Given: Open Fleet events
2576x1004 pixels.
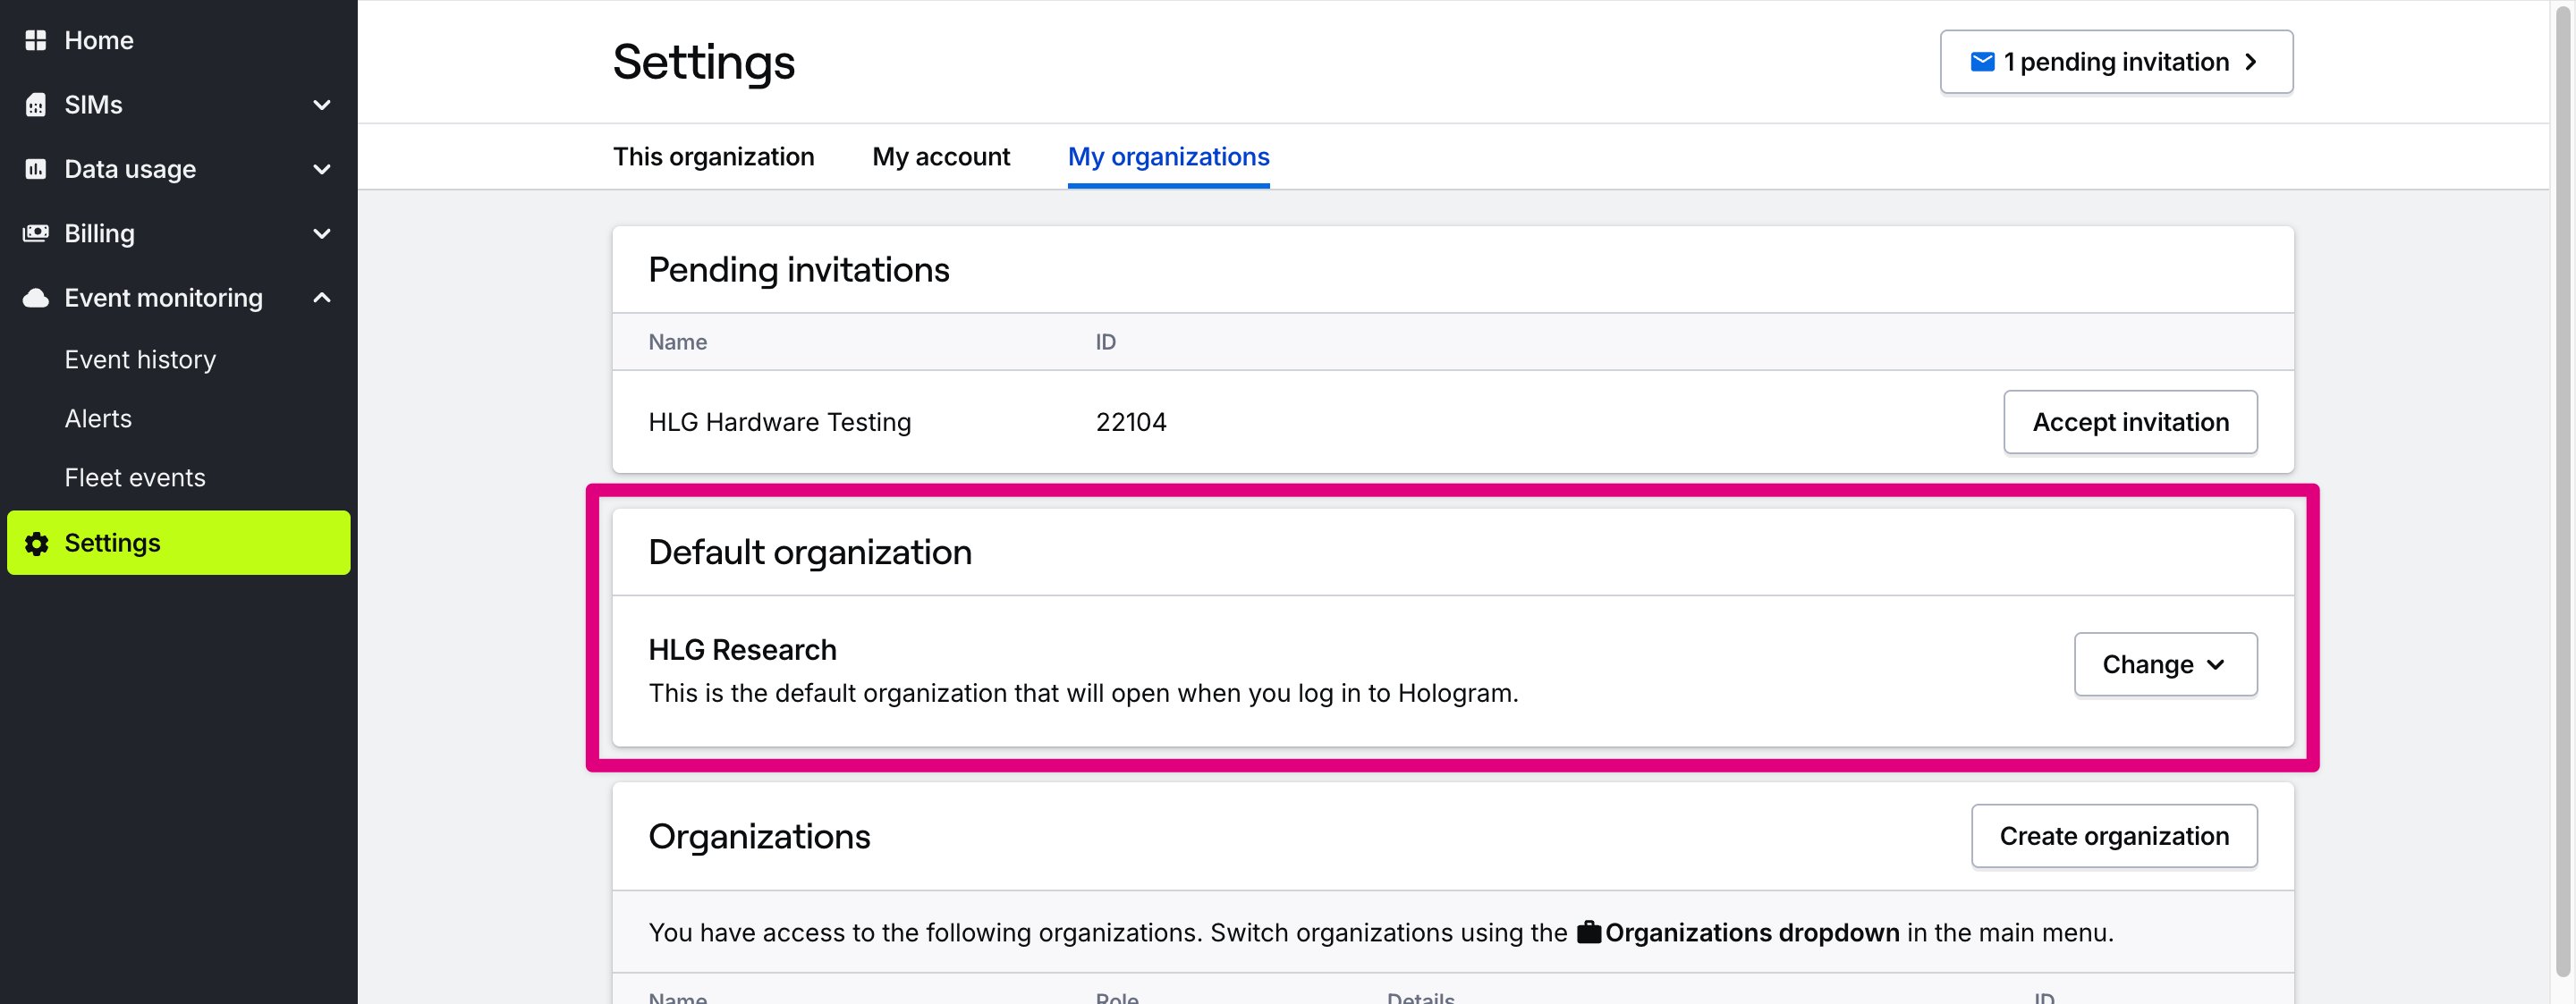Looking at the screenshot, I should [x=135, y=477].
